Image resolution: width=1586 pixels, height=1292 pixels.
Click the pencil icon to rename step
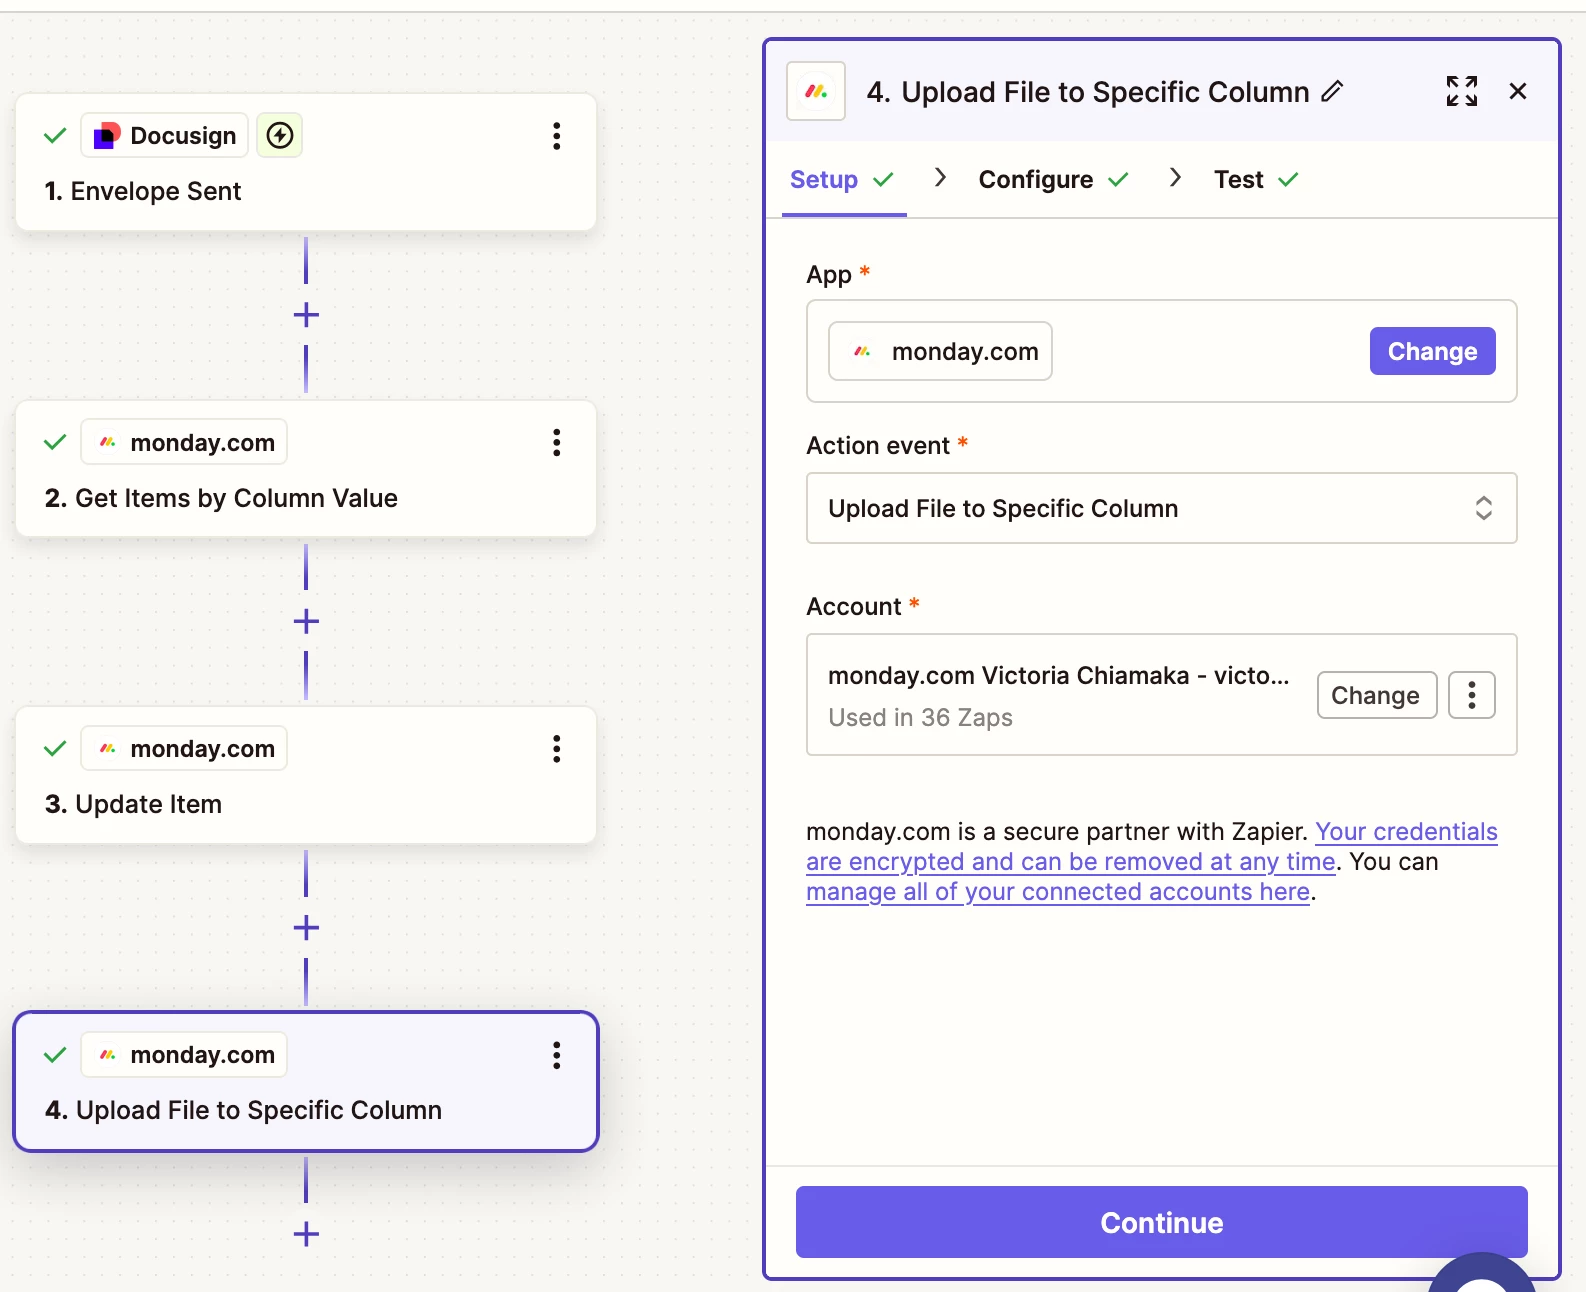tap(1332, 92)
